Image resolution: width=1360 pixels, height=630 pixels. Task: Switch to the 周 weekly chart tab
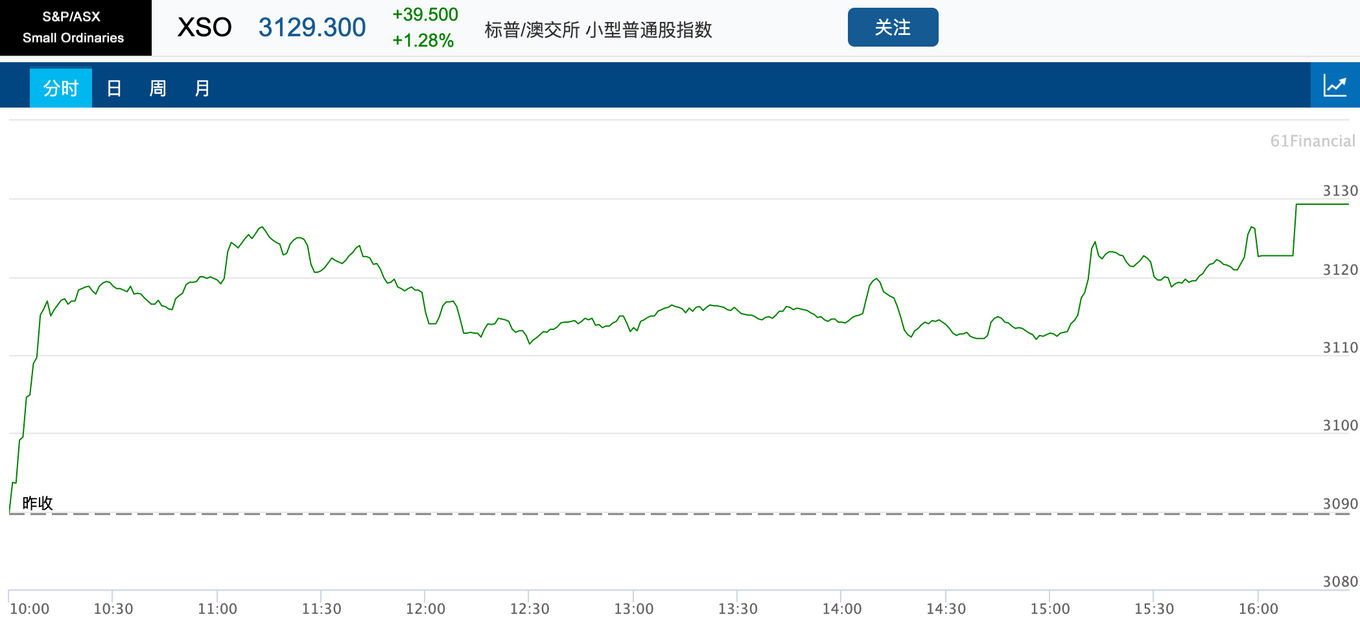[158, 88]
